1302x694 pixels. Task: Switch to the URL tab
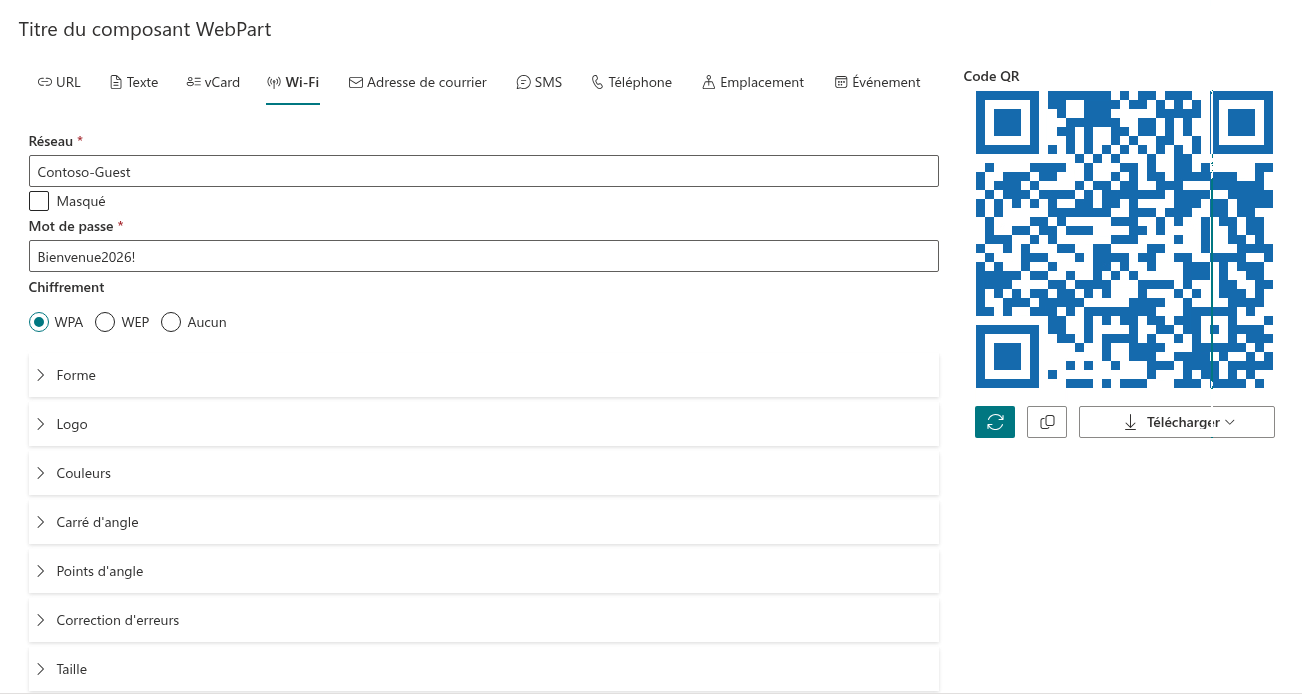click(x=59, y=82)
